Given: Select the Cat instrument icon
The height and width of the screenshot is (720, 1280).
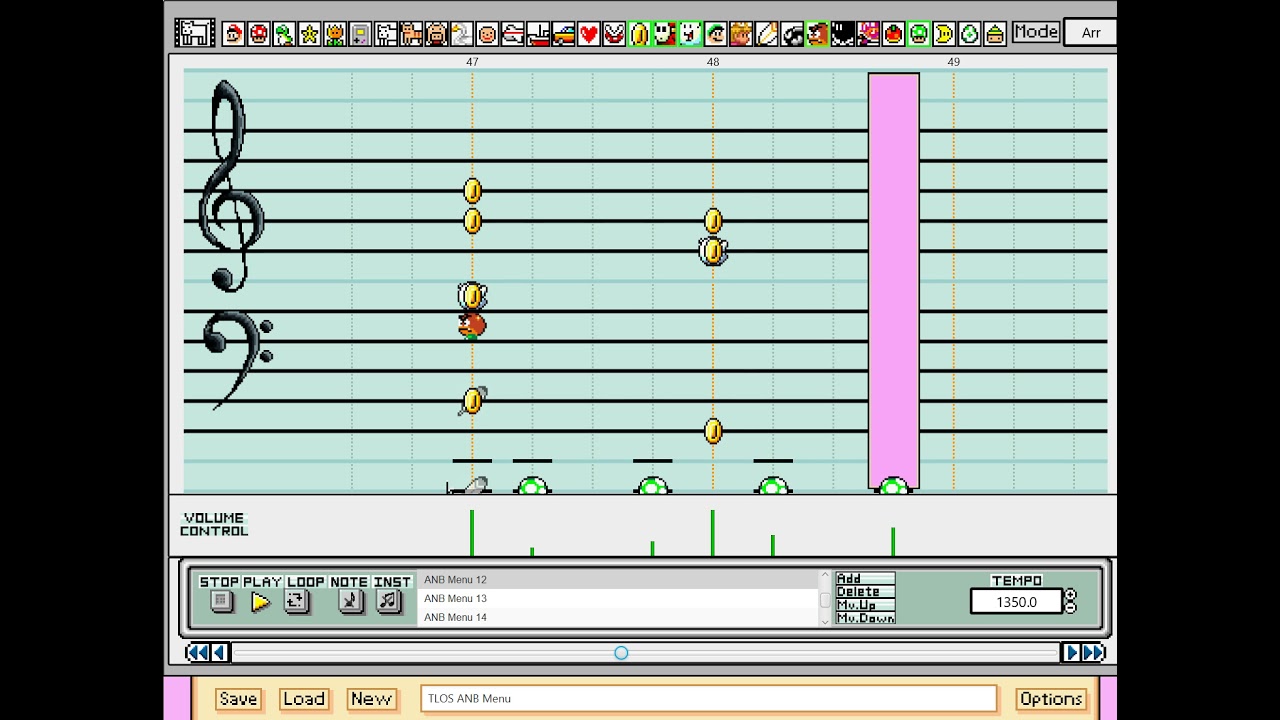Looking at the screenshot, I should coord(411,33).
